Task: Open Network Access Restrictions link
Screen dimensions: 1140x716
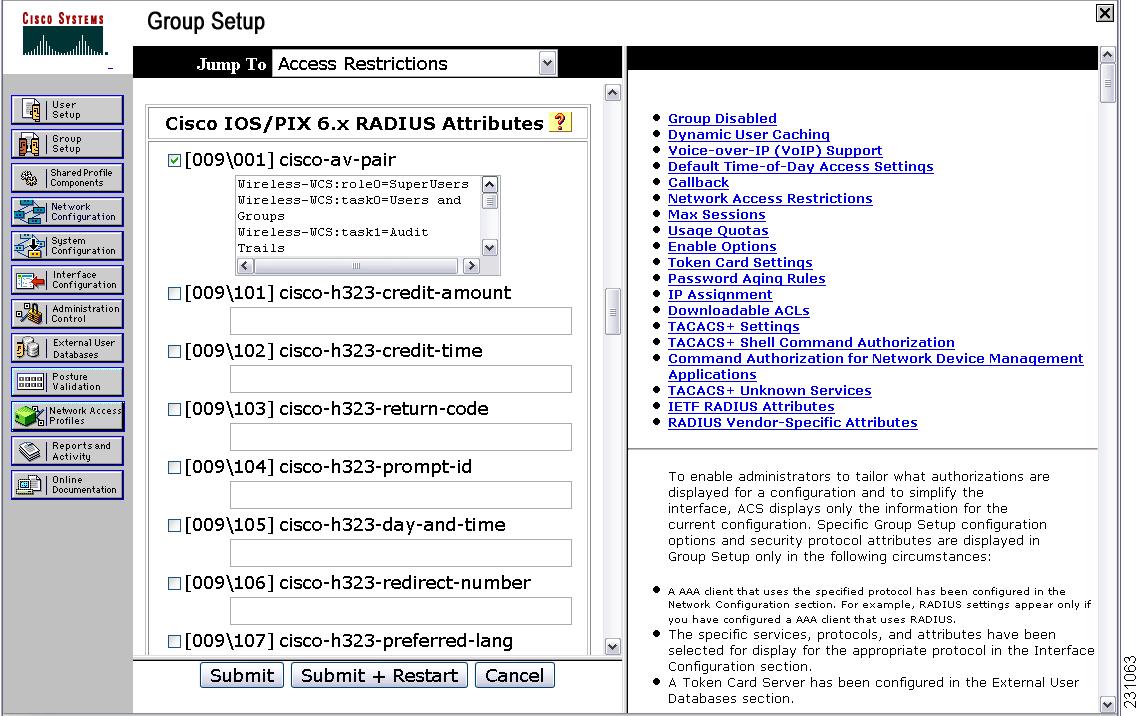Action: [x=770, y=198]
